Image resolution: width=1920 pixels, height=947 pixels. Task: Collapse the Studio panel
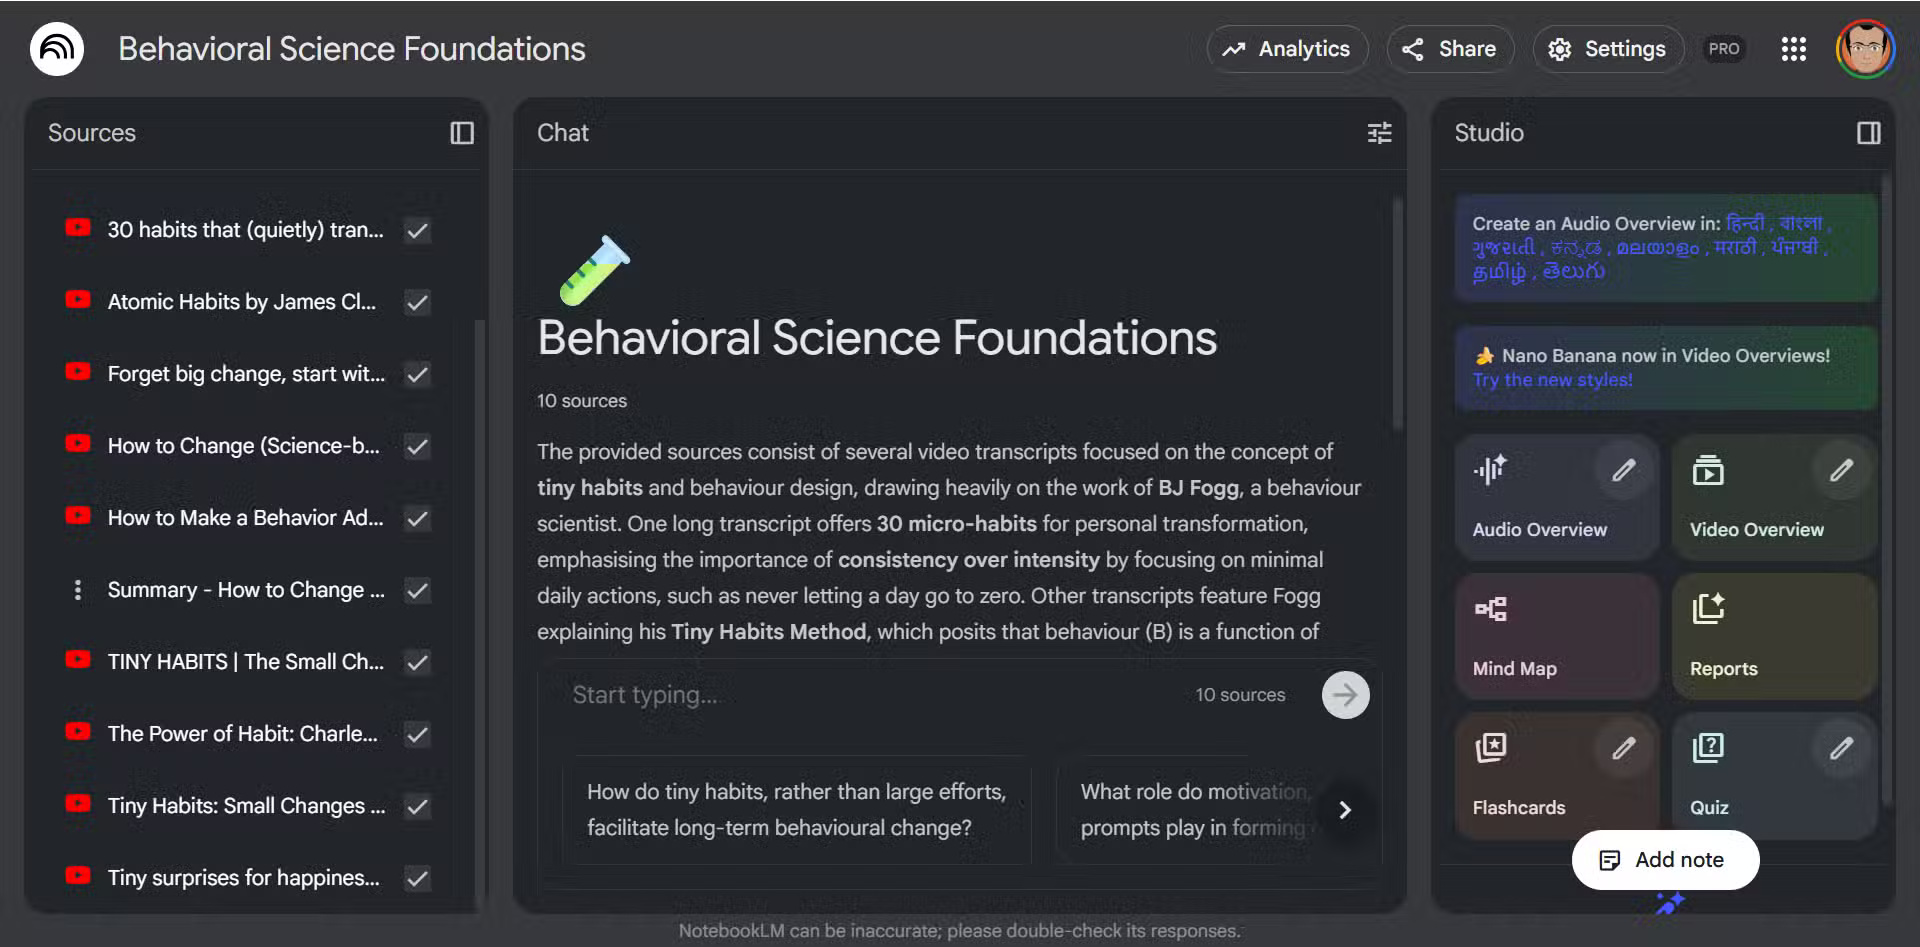(1868, 133)
